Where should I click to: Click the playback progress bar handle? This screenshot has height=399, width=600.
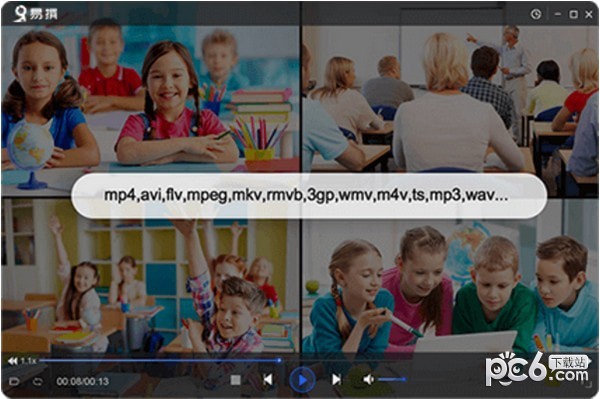pos(279,360)
